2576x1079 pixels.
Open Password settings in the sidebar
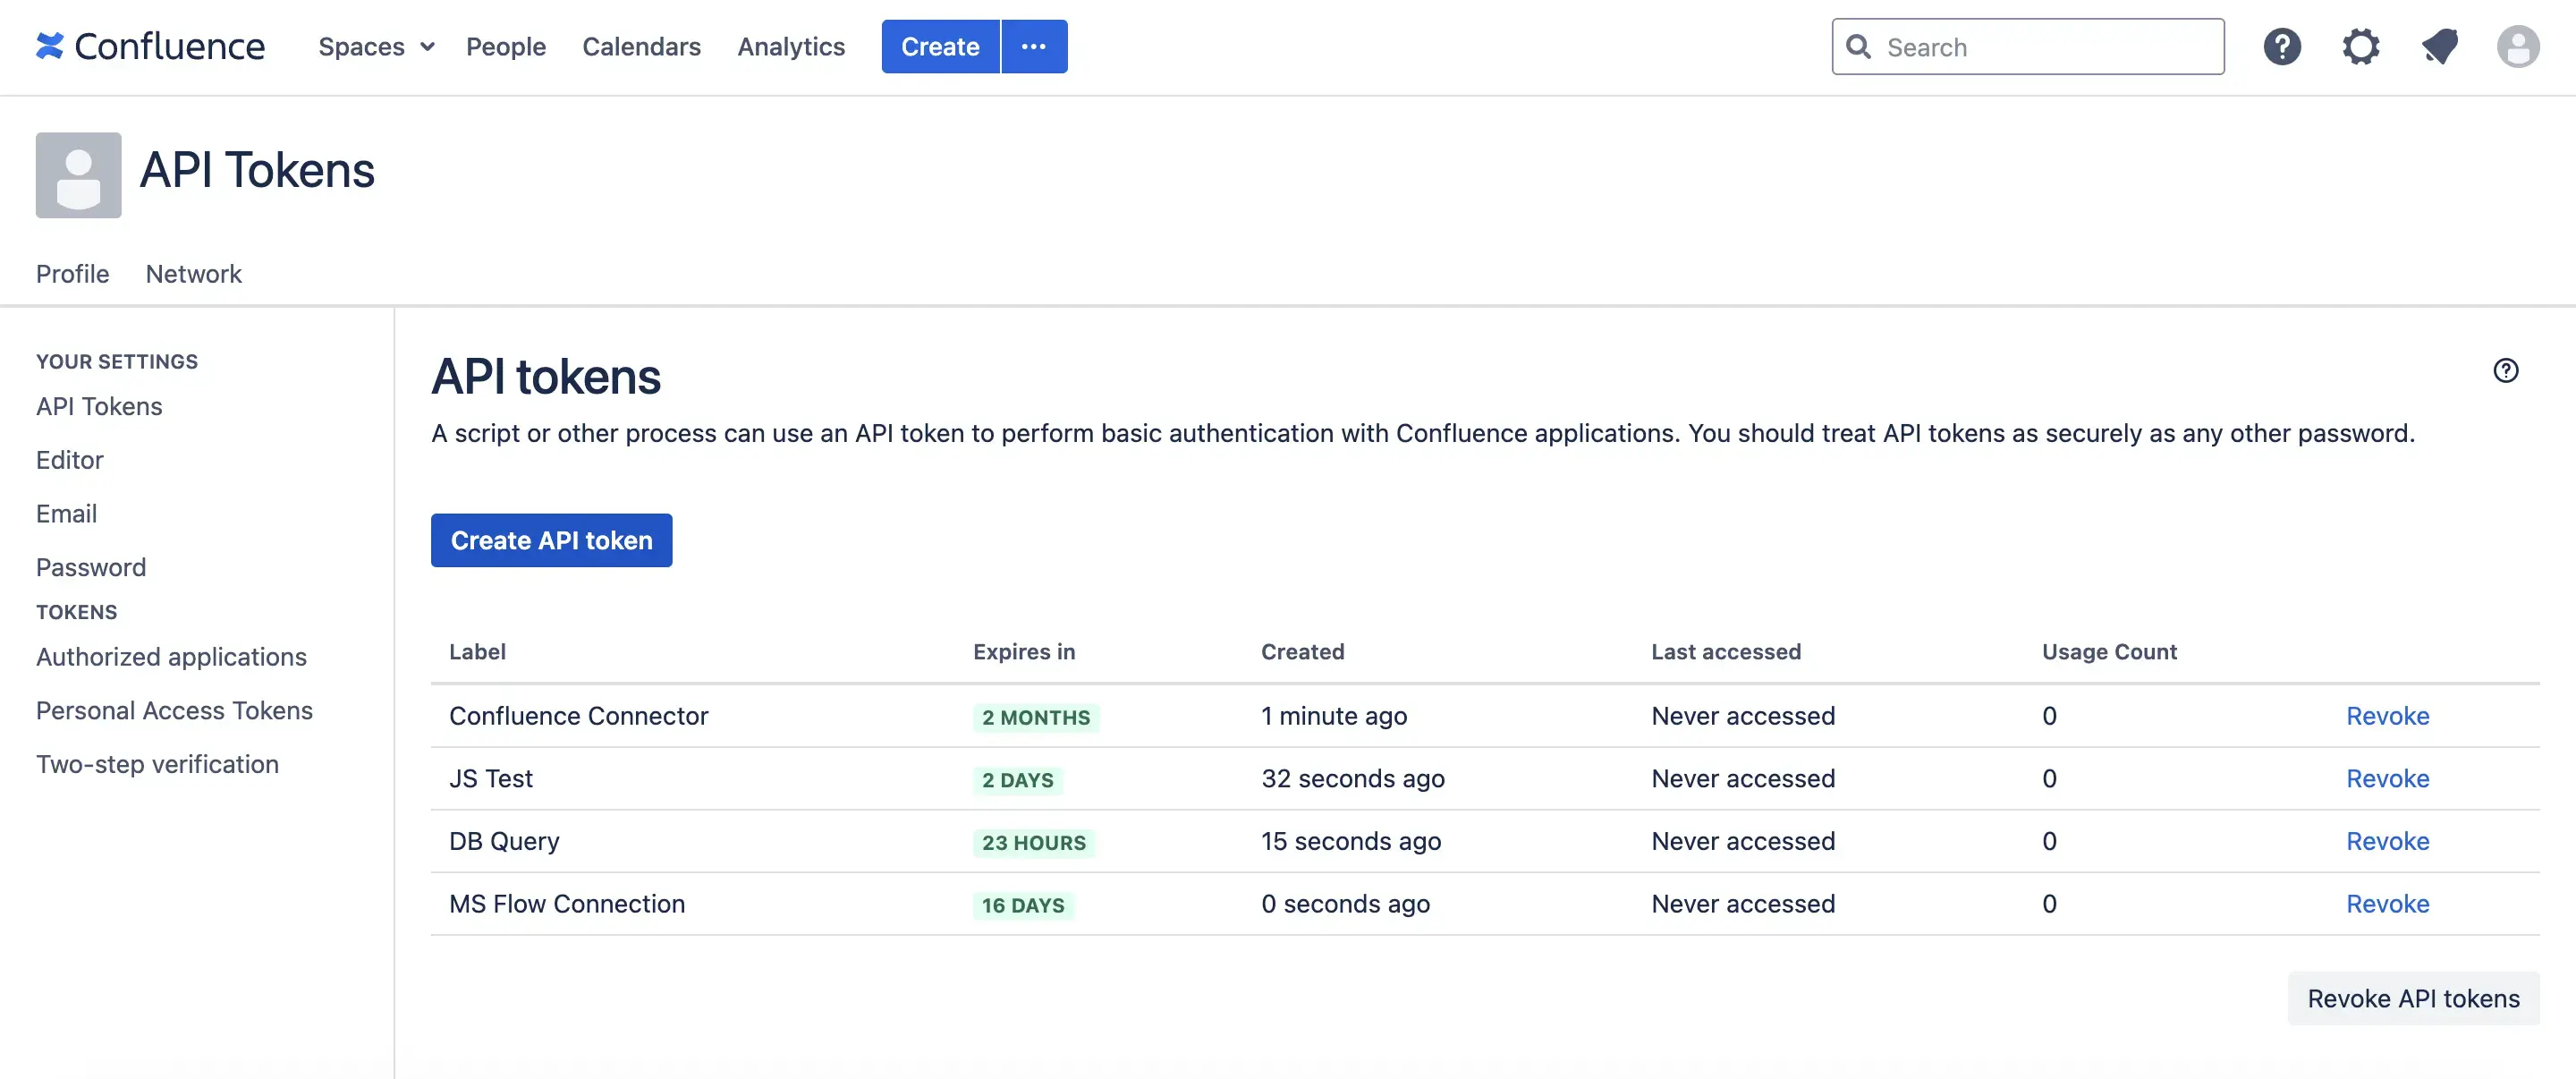pos(91,567)
